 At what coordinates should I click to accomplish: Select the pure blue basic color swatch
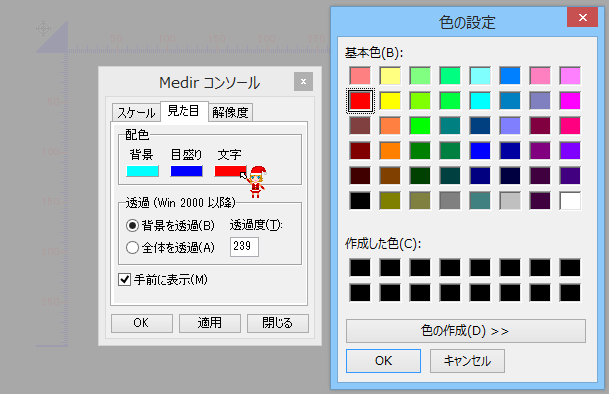(x=480, y=151)
